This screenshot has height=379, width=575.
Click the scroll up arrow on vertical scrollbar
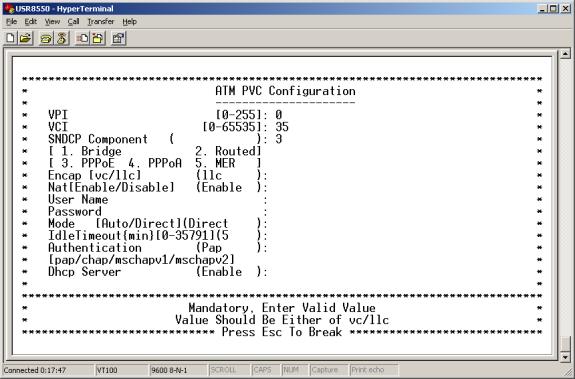565,54
